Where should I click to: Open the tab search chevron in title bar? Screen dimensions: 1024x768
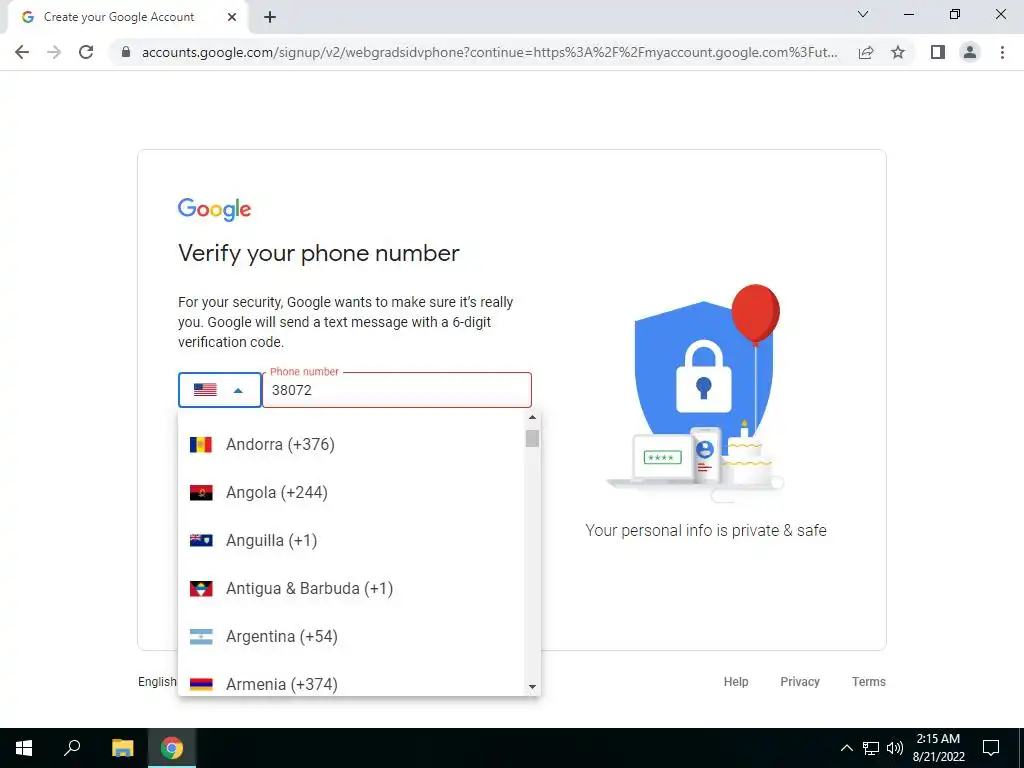[863, 14]
